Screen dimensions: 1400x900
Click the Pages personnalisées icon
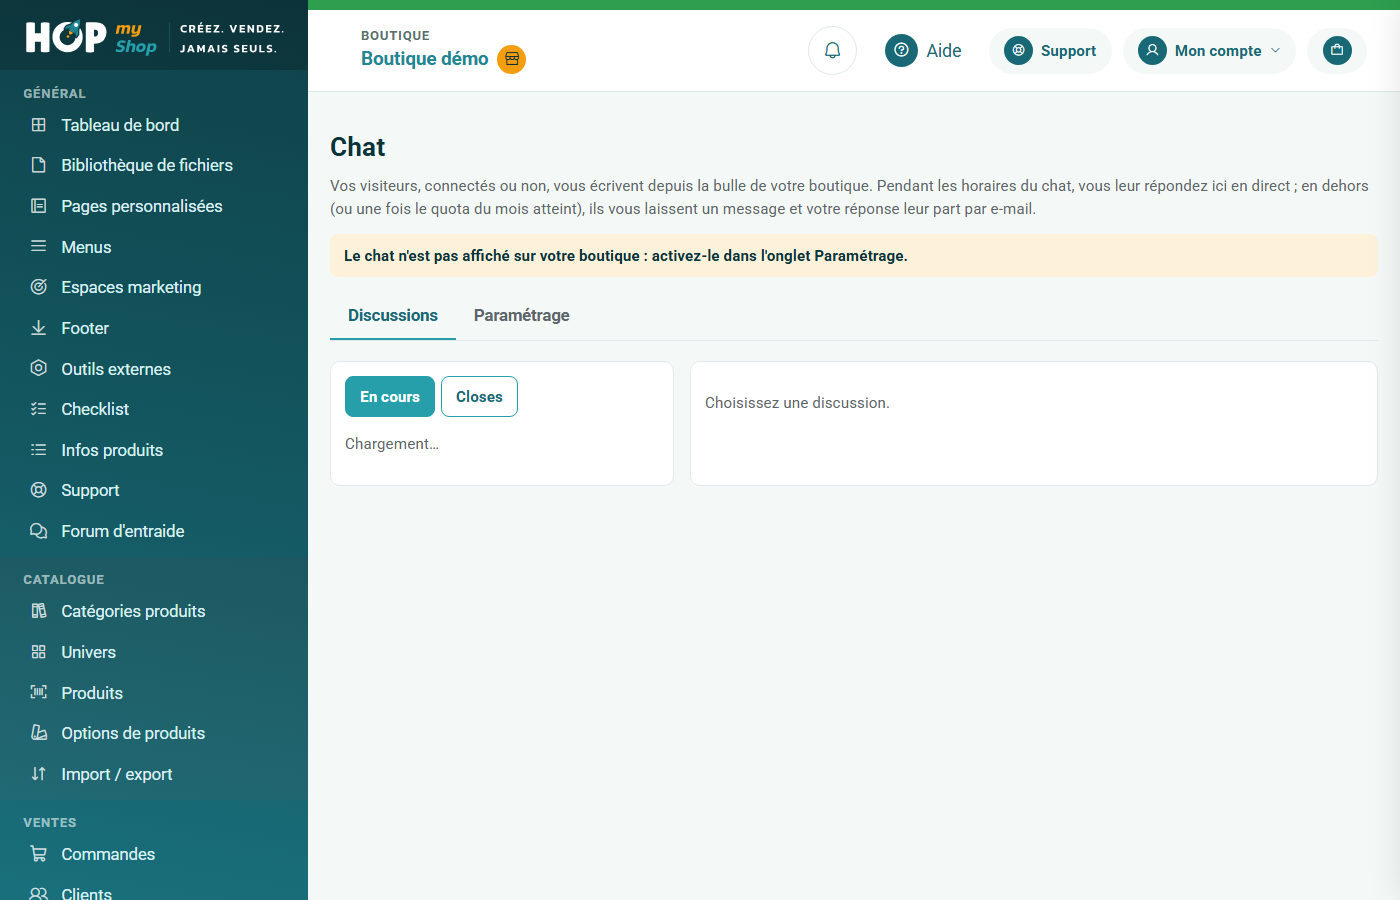39,206
